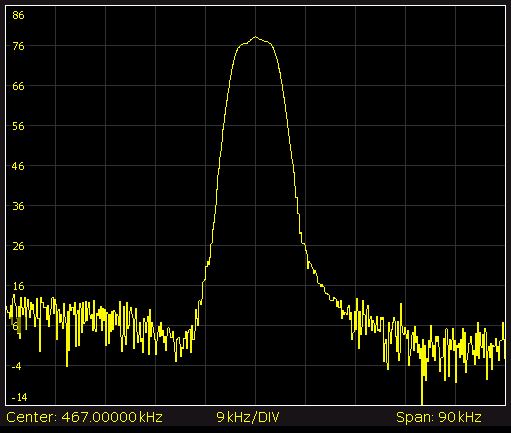511x433 pixels.
Task: Click the 16 level axis label
Action: tap(18, 286)
